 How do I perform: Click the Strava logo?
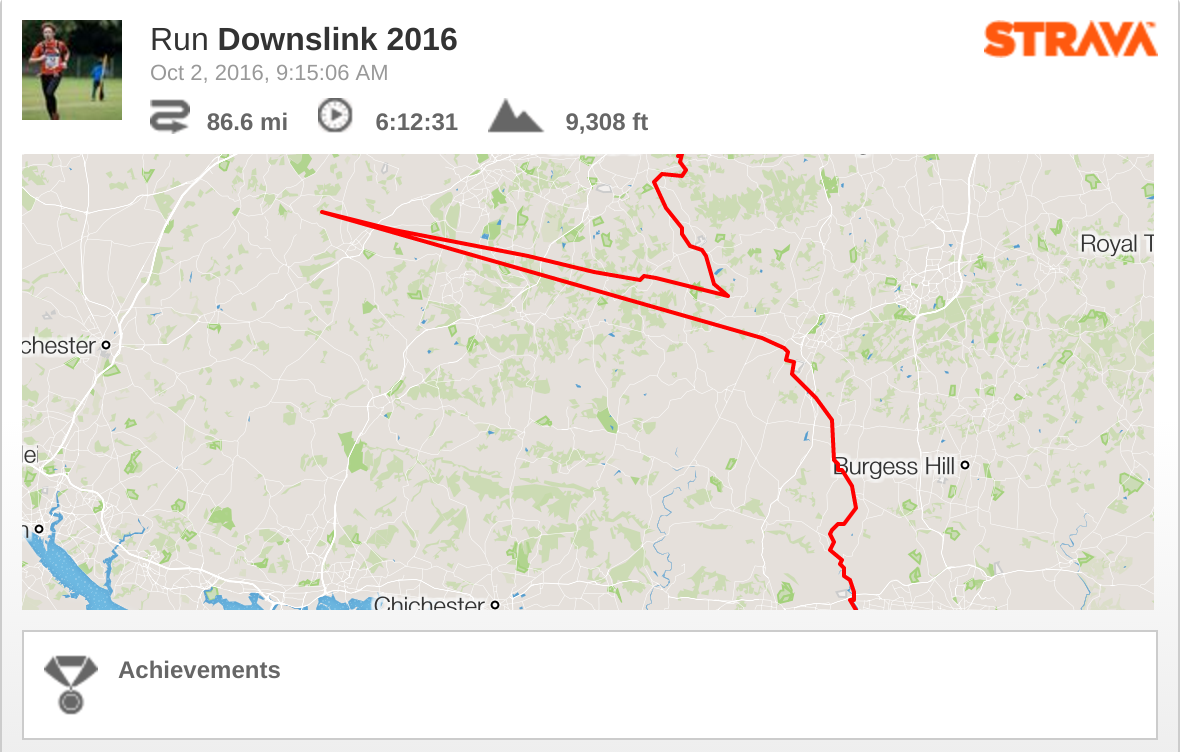(x=1070, y=39)
